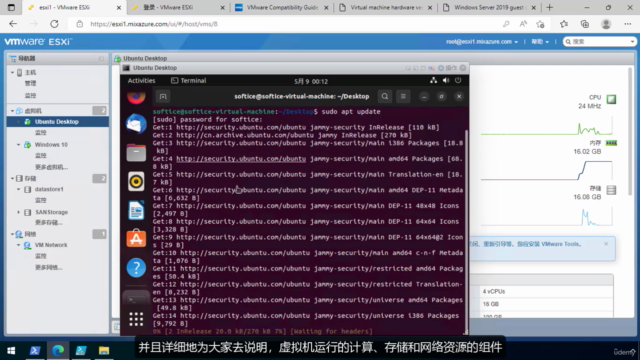Expand the SANStorage tree node
Viewport: 640px width, 360px height.
(x=19, y=212)
